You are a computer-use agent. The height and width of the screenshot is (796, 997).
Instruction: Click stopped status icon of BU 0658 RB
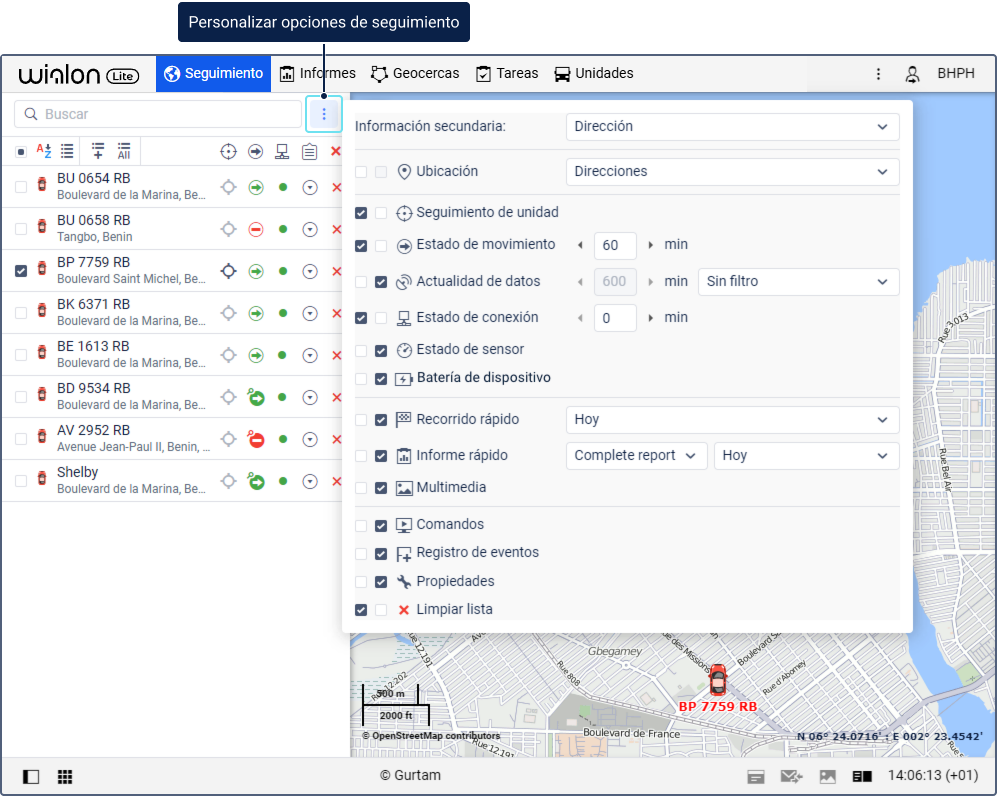point(256,229)
